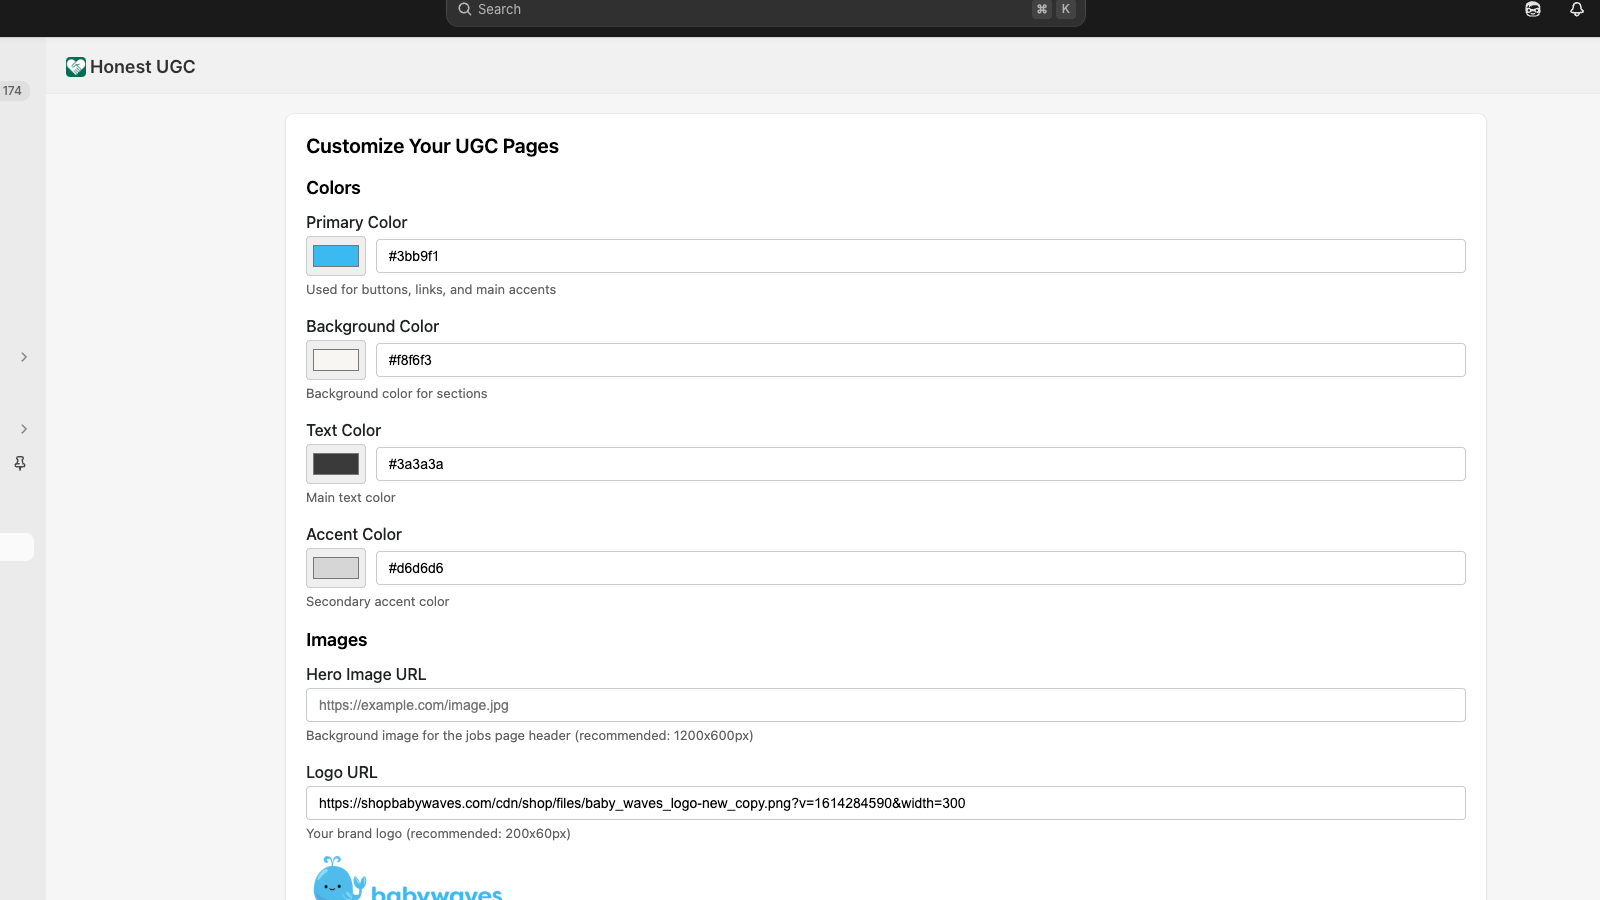Screen dimensions: 1600x900
Task: Focus the Logo URL text field
Action: click(885, 803)
